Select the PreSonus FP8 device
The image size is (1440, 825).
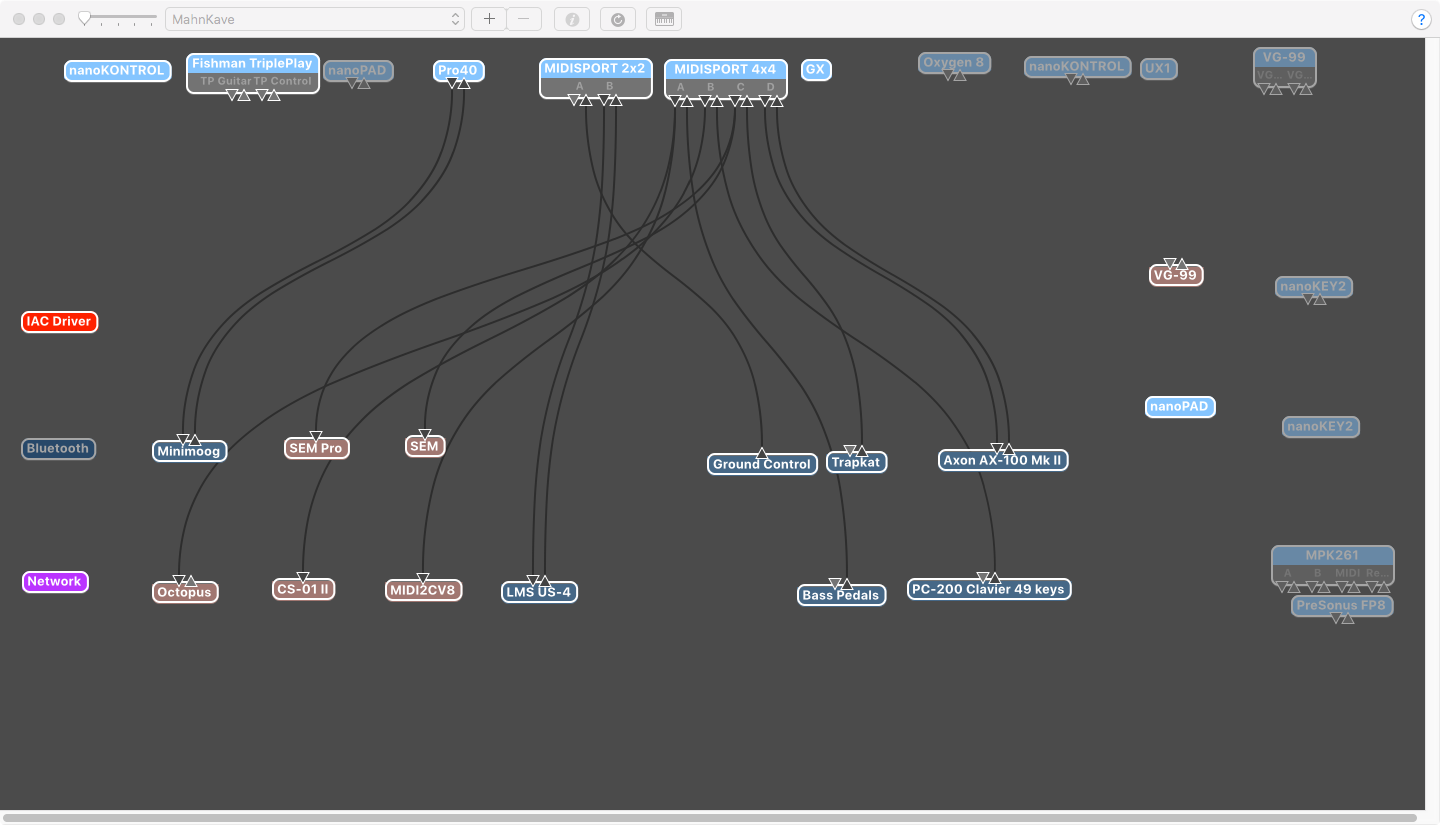[1342, 606]
